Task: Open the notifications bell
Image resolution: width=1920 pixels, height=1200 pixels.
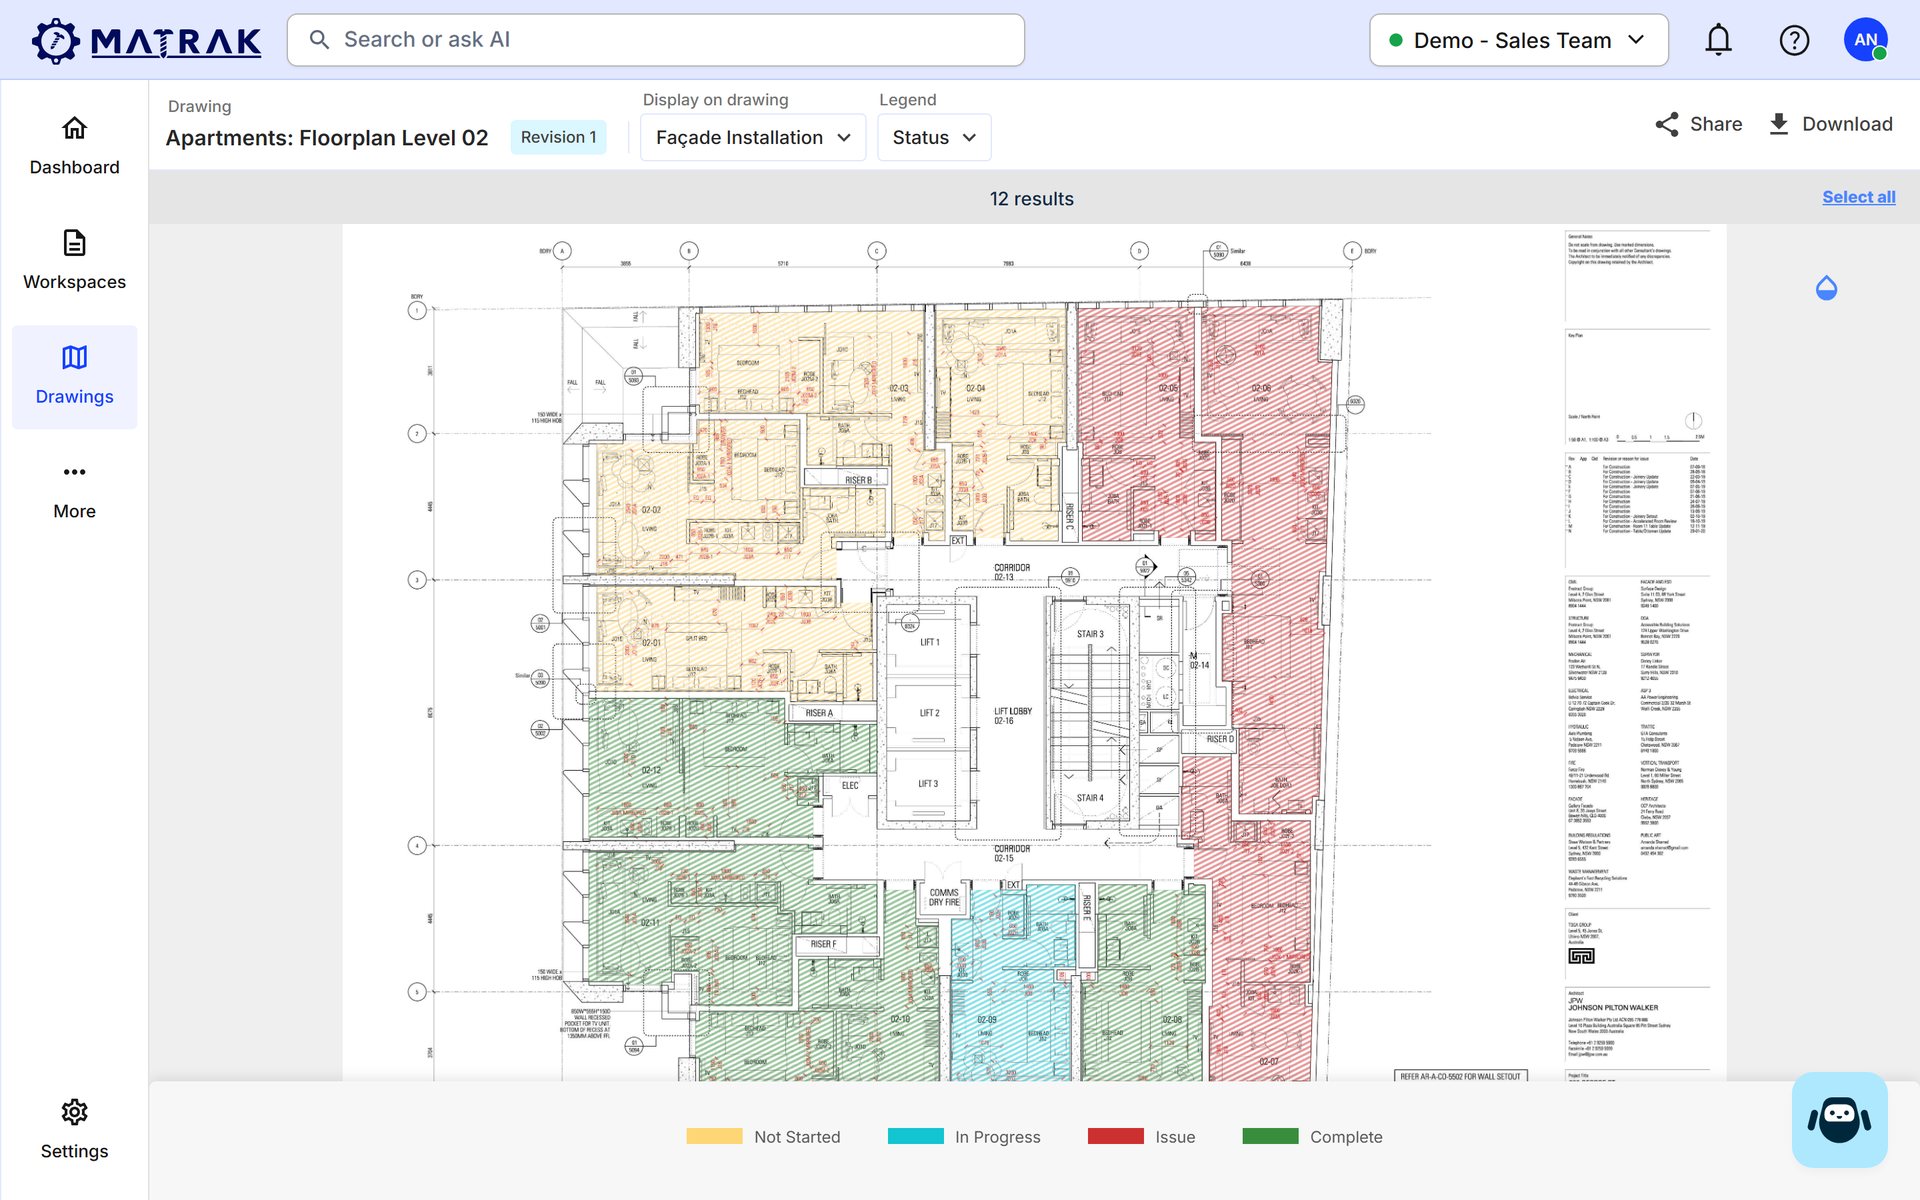Action: click(1718, 40)
